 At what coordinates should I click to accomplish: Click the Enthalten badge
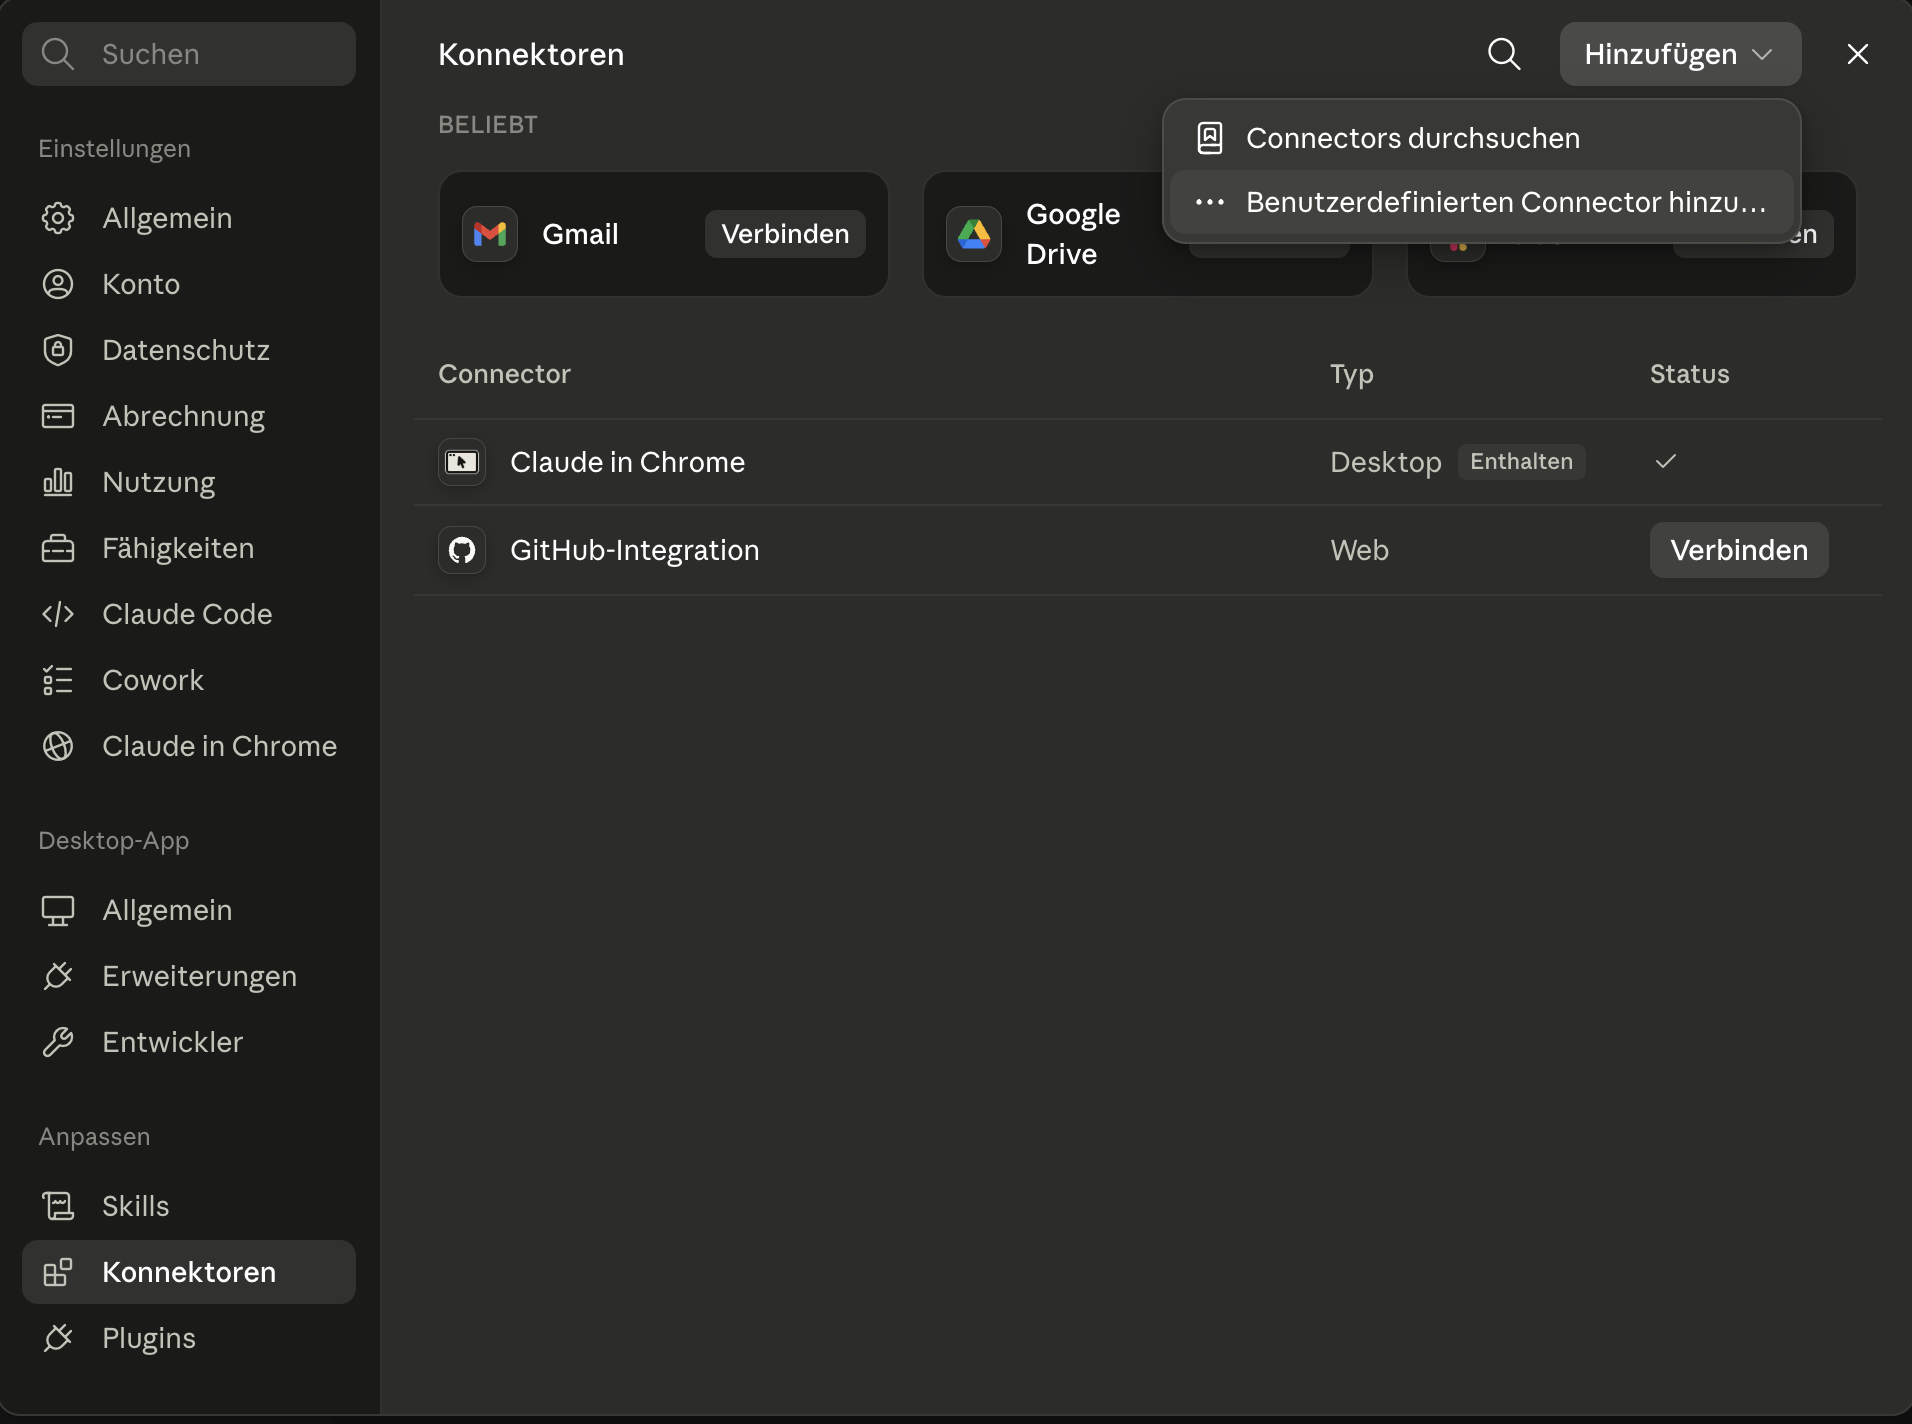click(1521, 462)
